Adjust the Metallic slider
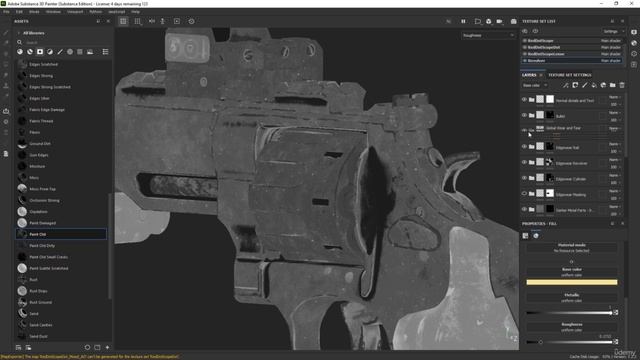This screenshot has height=360, width=640. click(x=570, y=313)
